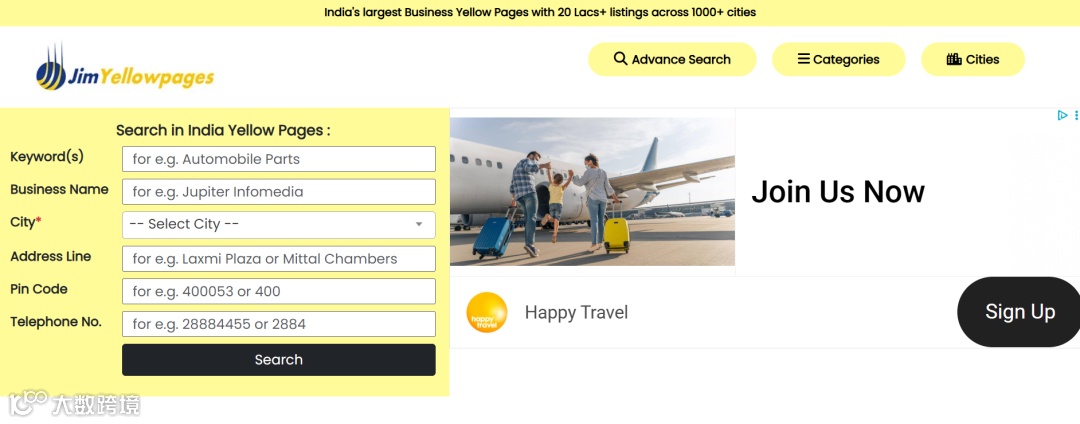Screen dimensions: 1080x424
Task: Click the Happy Travel orange logo
Action: pos(487,312)
